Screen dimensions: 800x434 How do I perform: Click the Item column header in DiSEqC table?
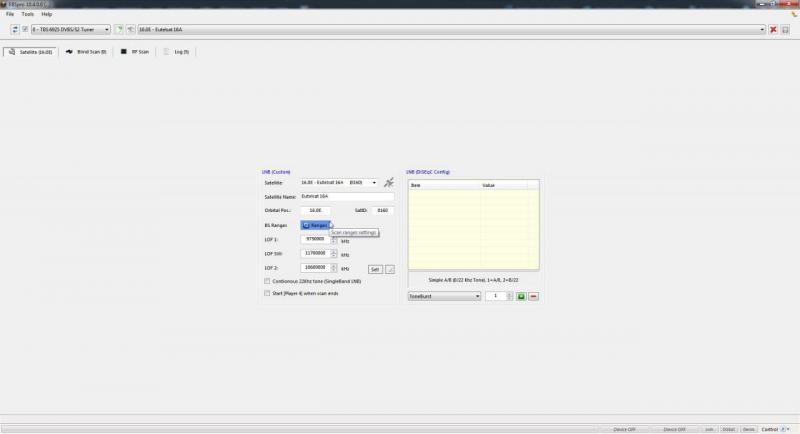click(x=444, y=185)
